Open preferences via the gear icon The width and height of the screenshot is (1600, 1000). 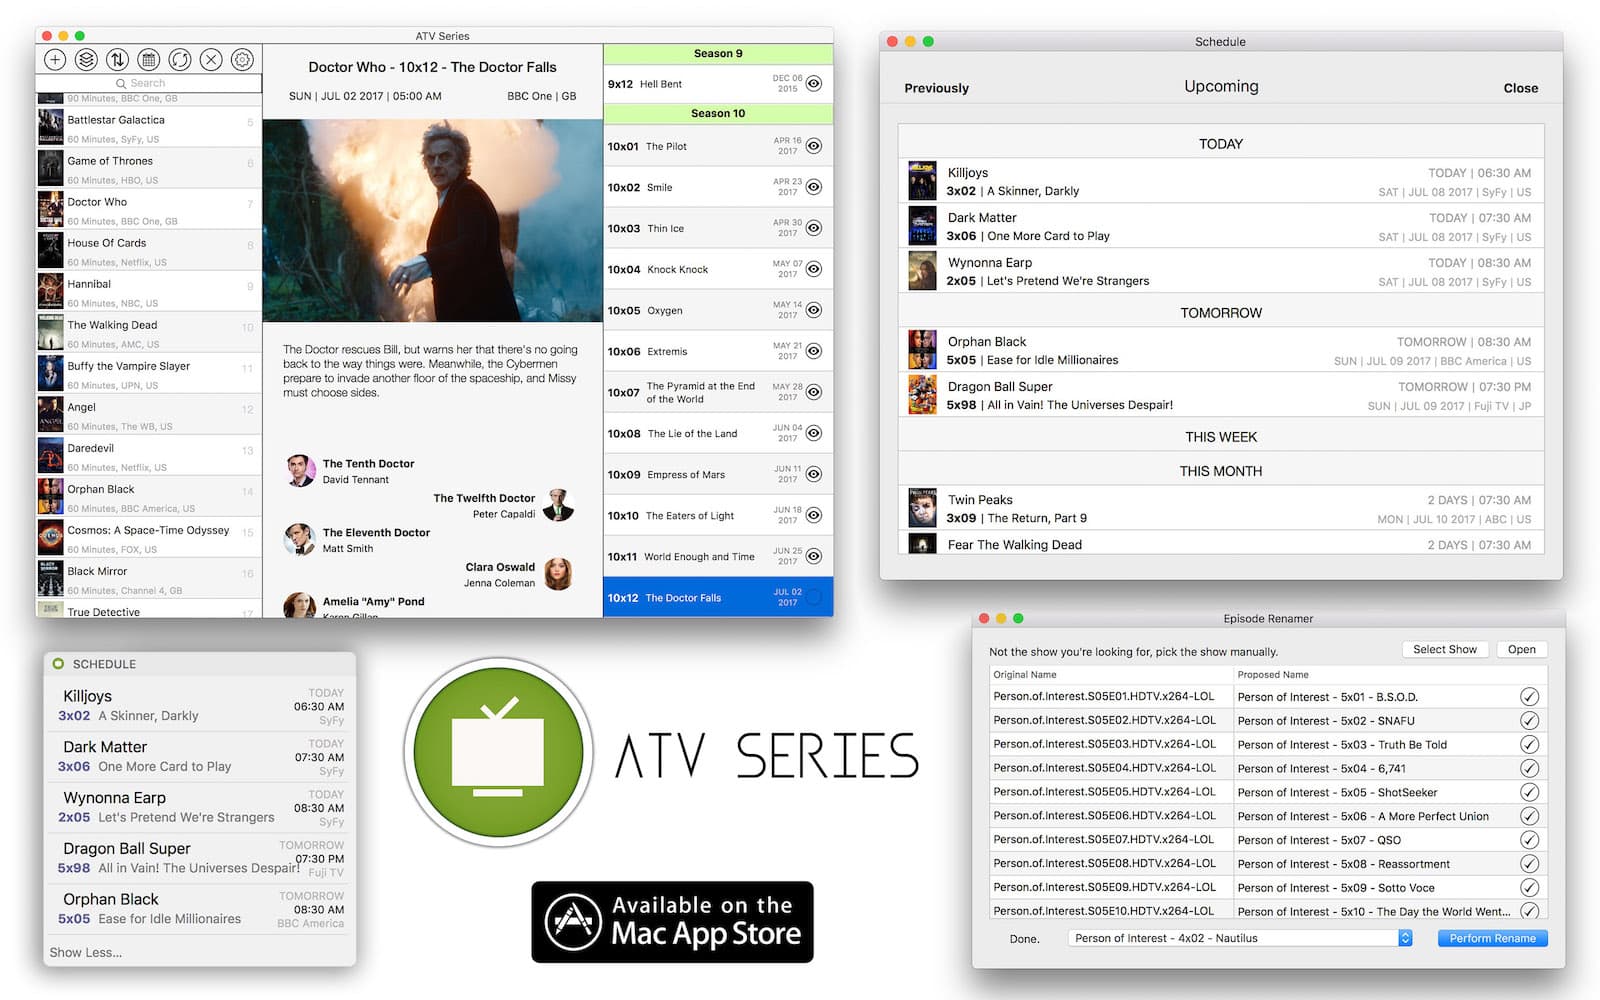tap(243, 60)
